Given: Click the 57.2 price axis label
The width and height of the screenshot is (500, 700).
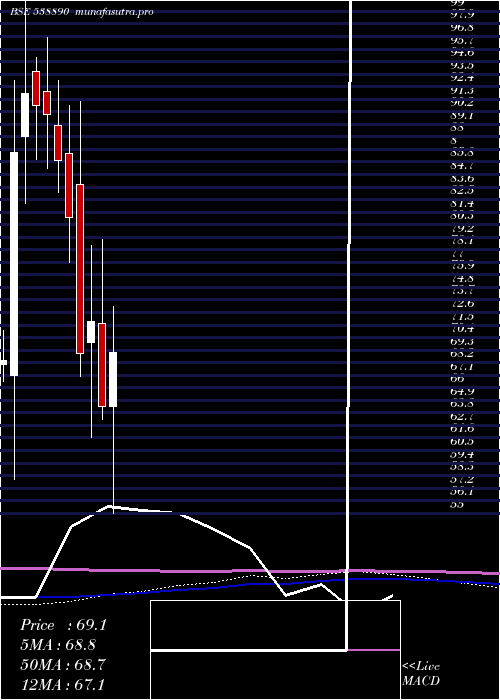Looking at the screenshot, I should click(x=462, y=479).
